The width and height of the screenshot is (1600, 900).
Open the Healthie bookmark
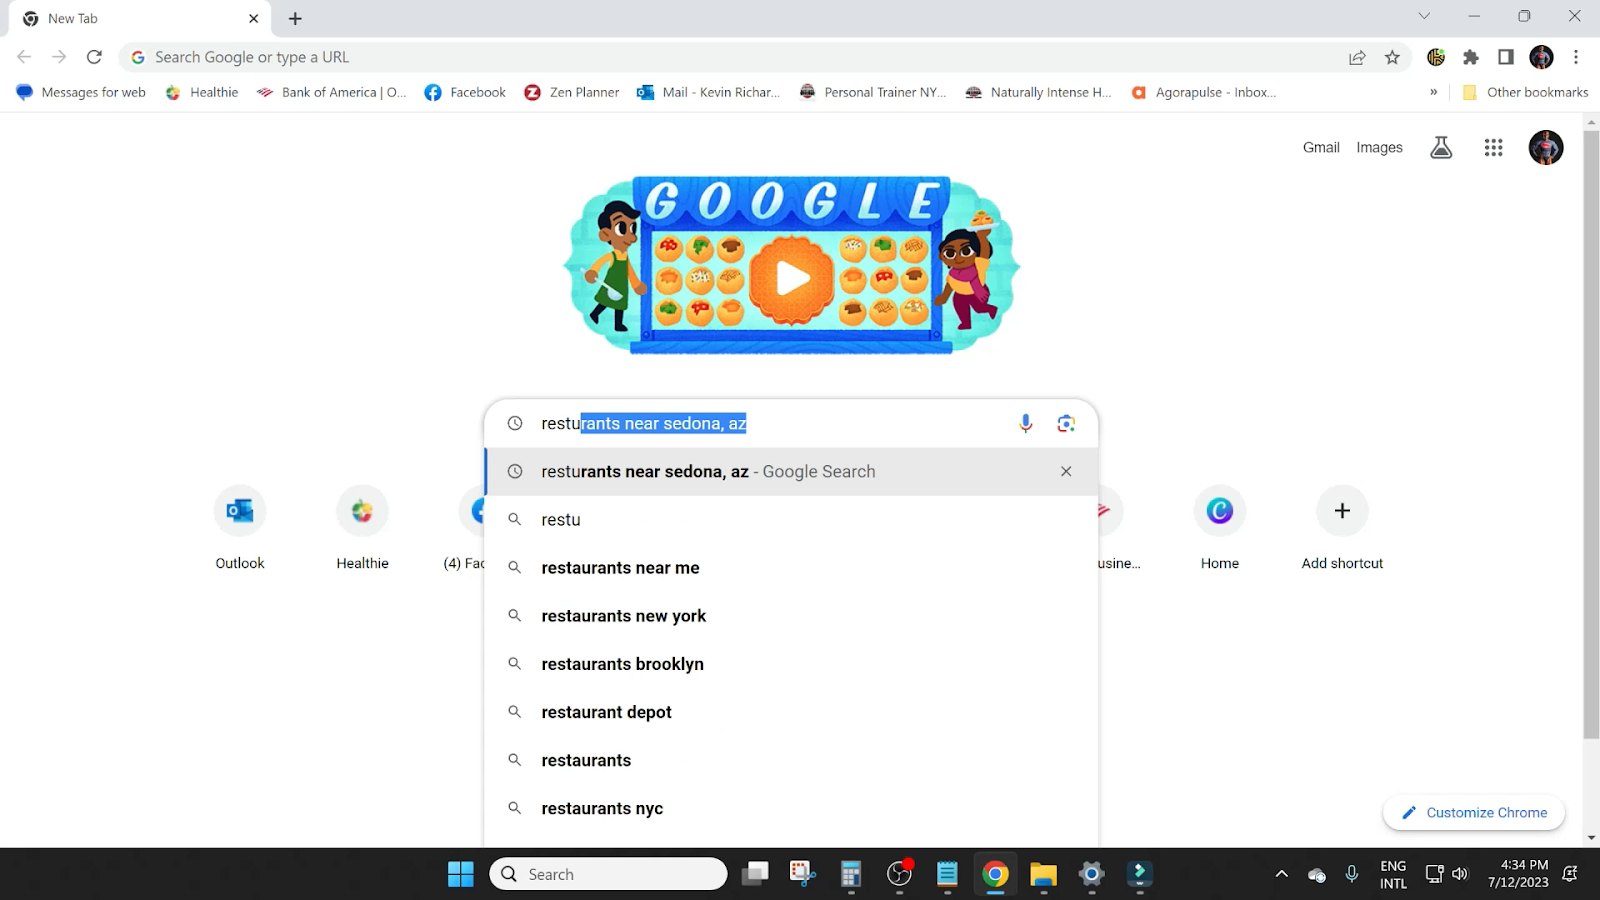point(202,92)
